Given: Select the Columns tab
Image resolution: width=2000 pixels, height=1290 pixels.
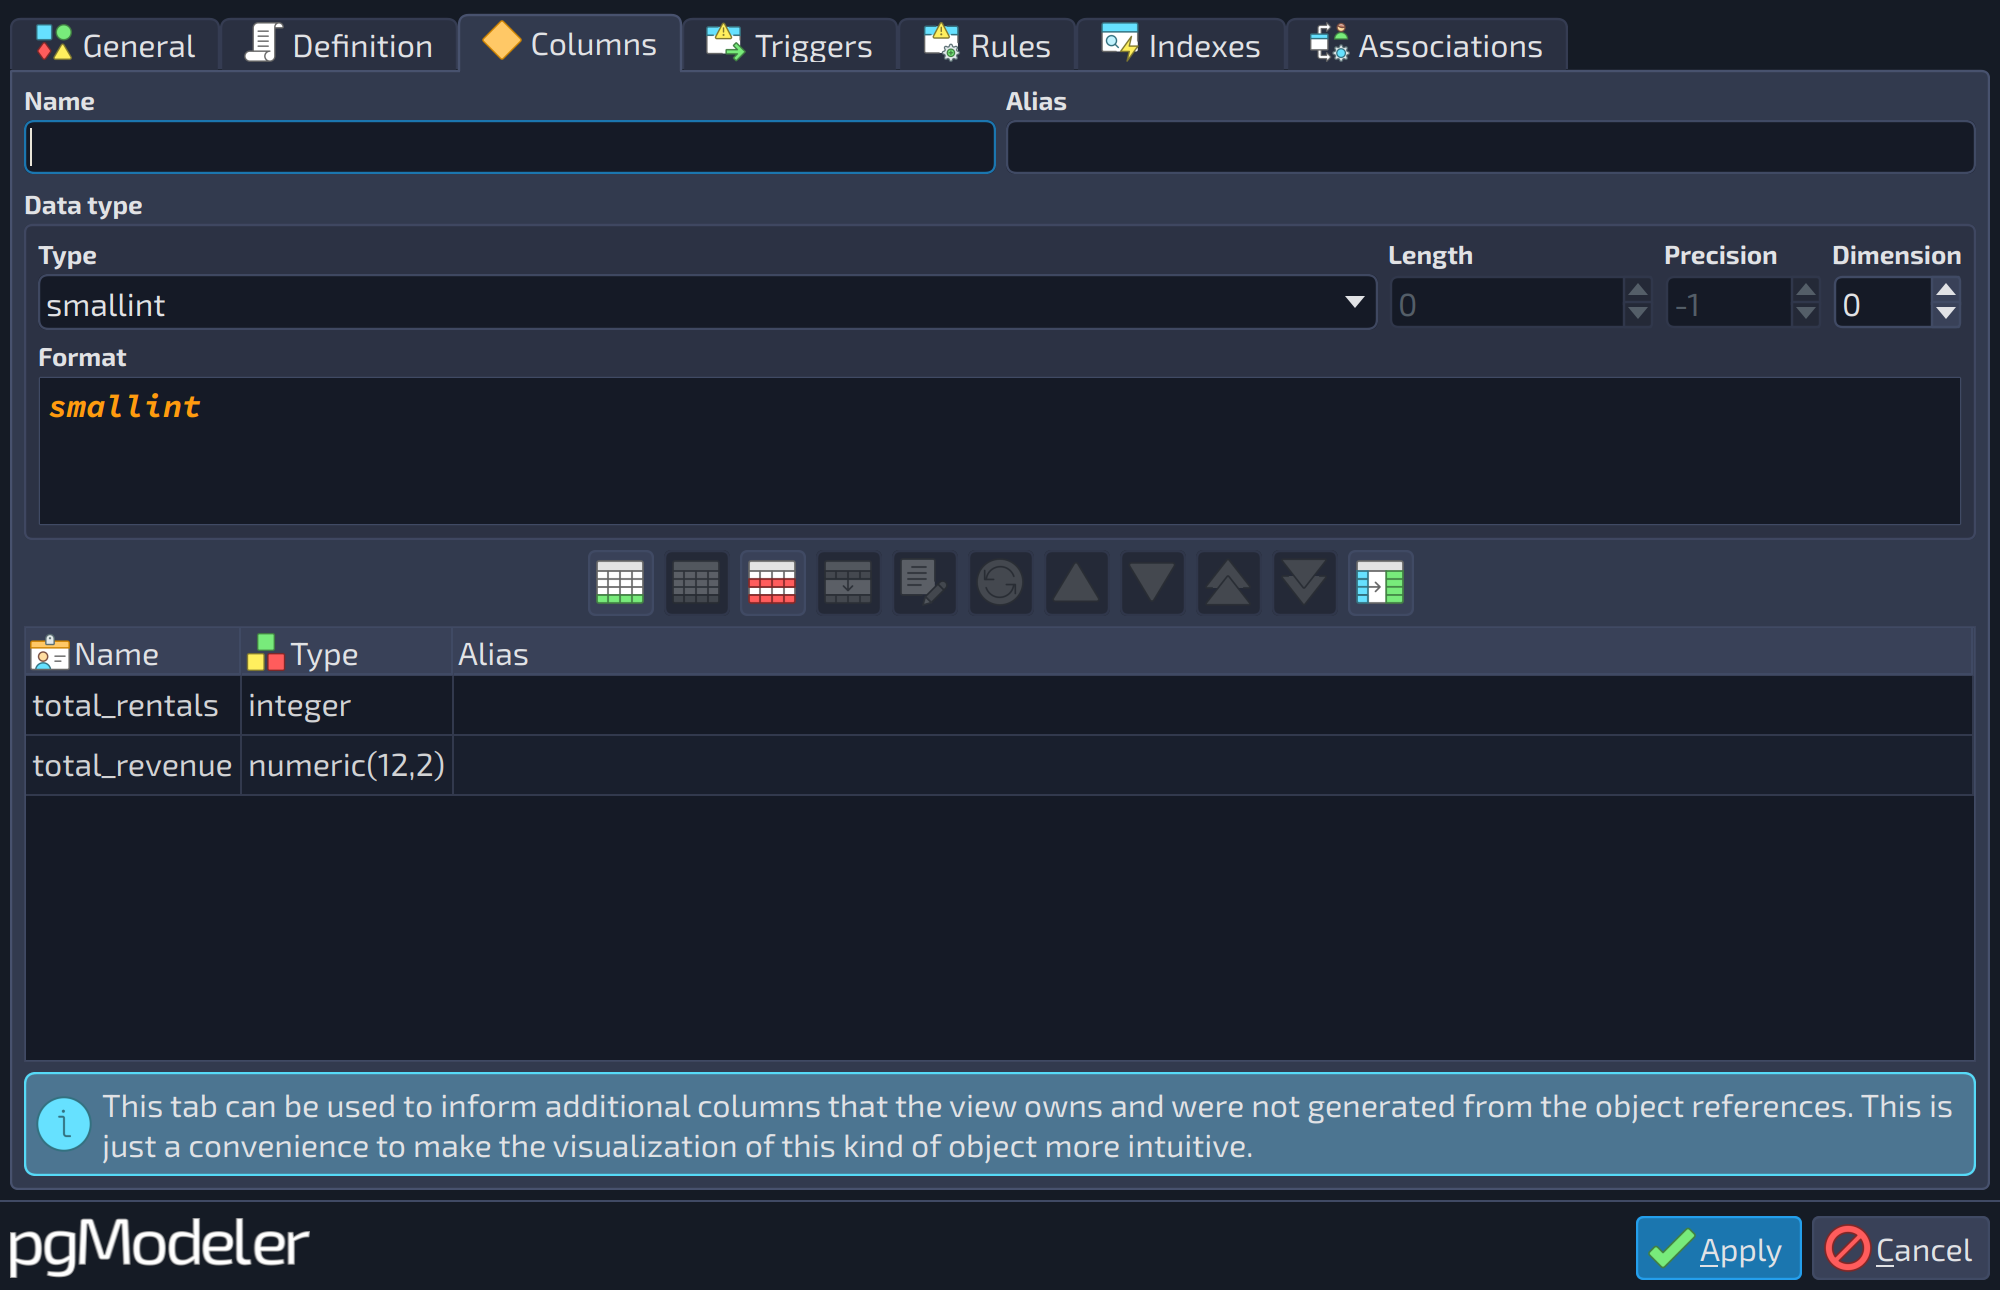Looking at the screenshot, I should (x=570, y=44).
